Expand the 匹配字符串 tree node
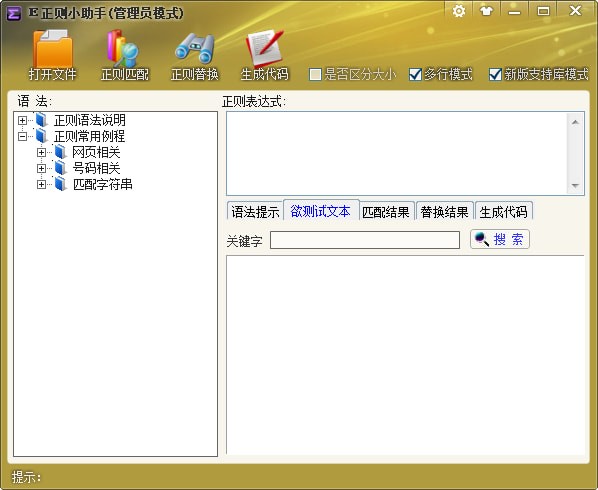 click(x=41, y=185)
